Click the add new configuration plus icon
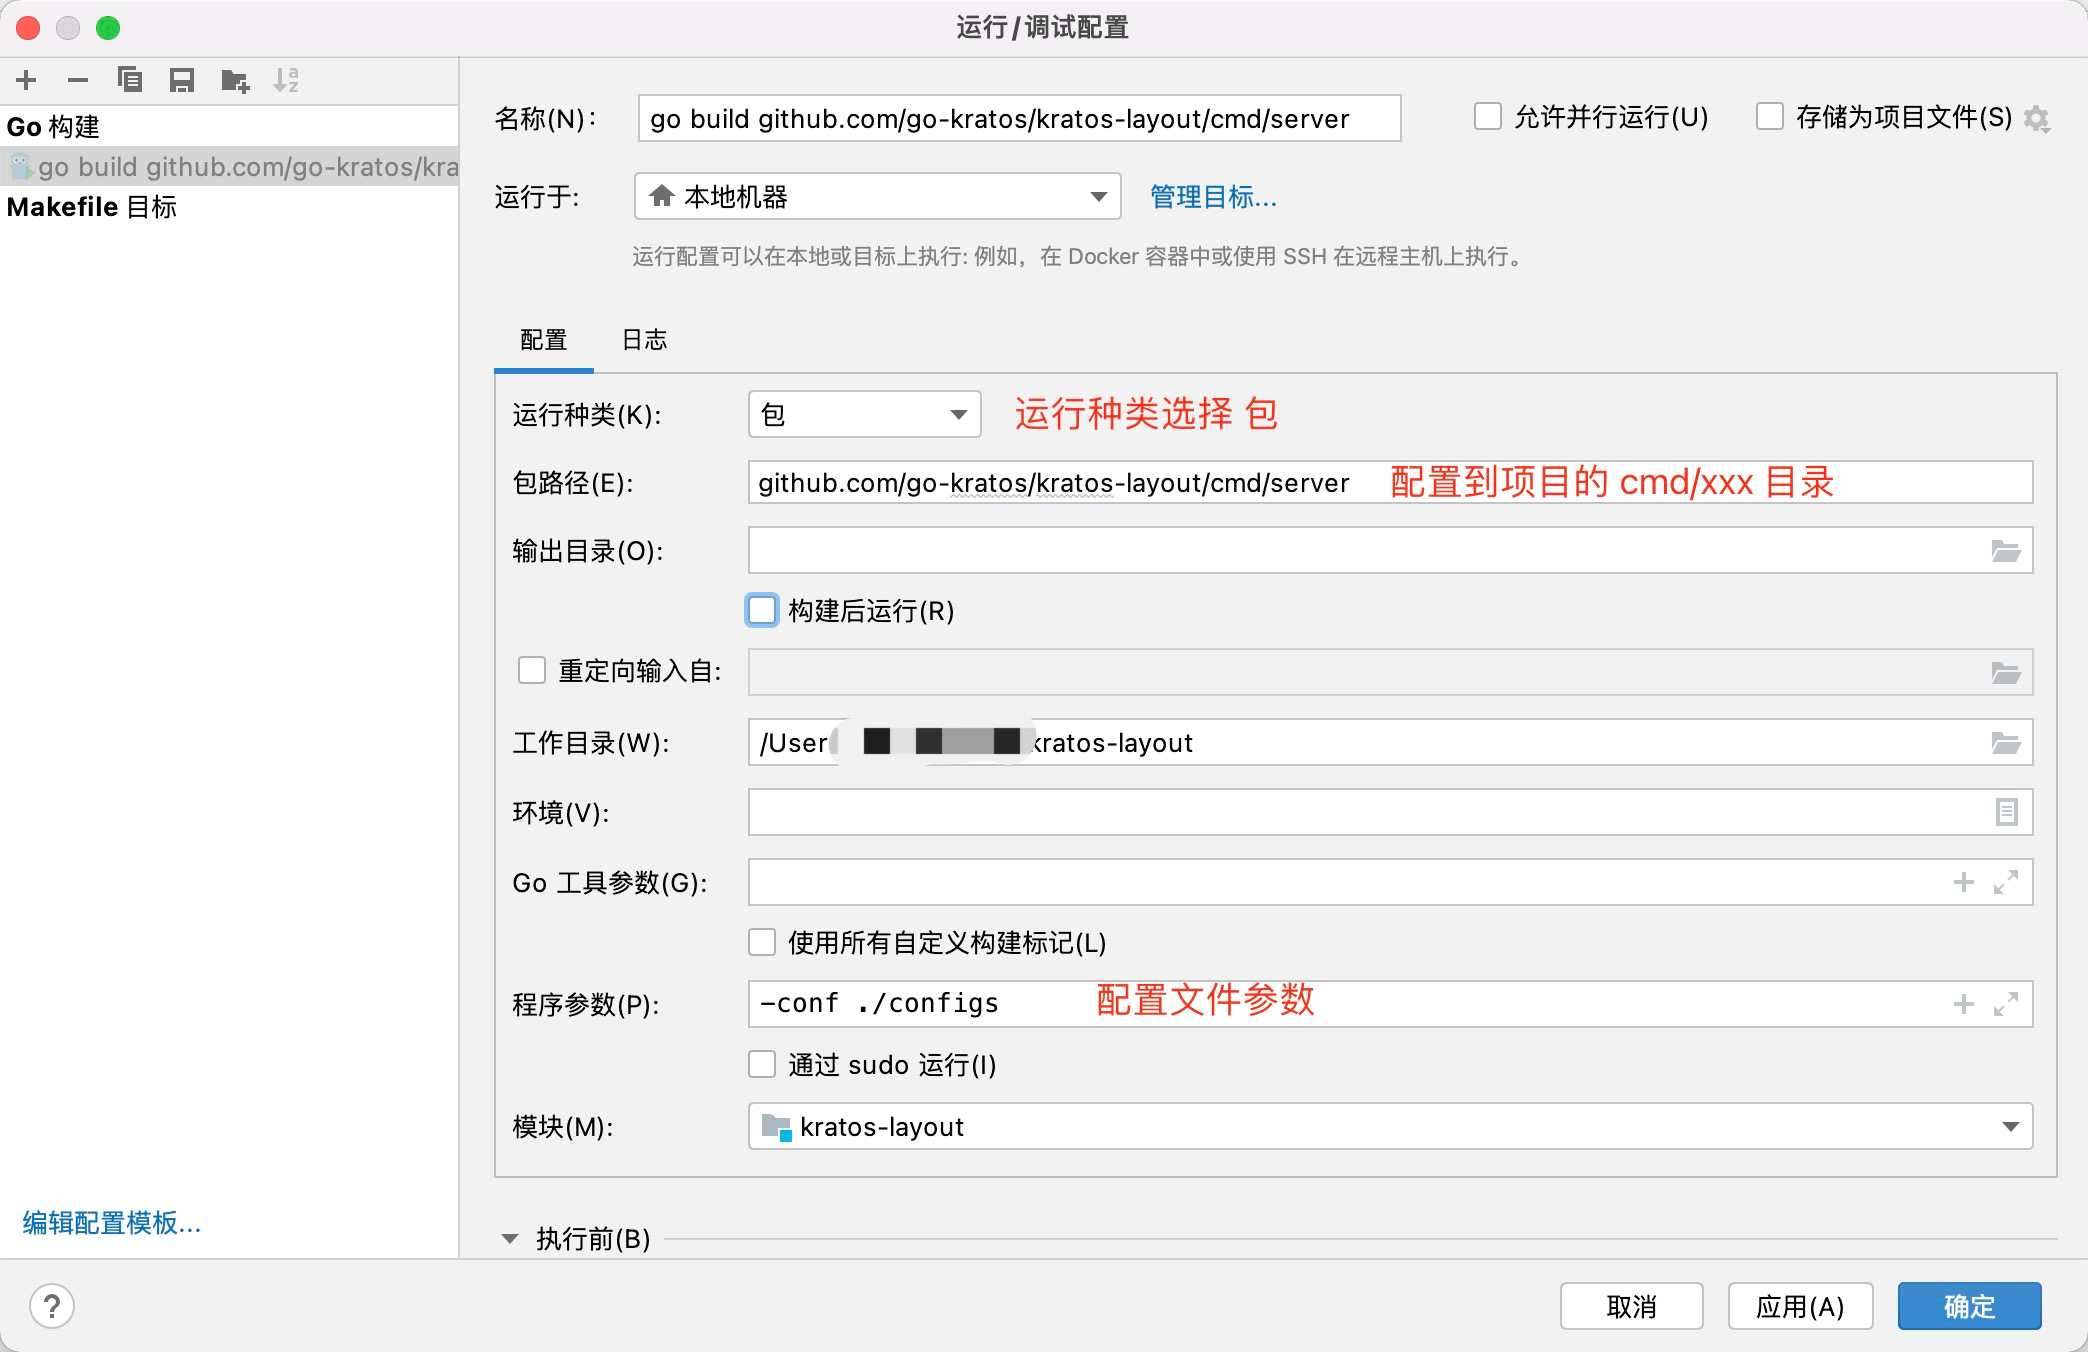This screenshot has width=2088, height=1352. (27, 80)
